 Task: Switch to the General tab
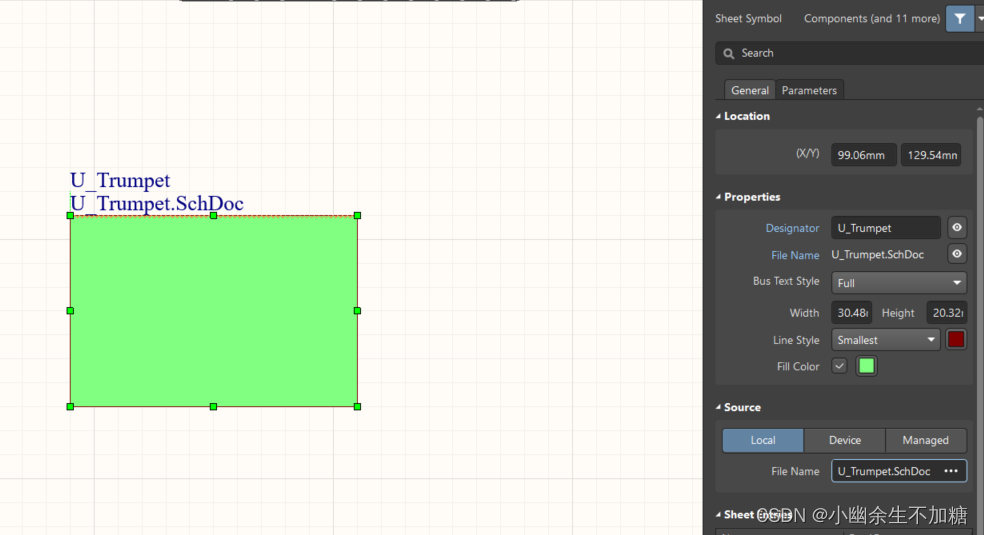749,90
